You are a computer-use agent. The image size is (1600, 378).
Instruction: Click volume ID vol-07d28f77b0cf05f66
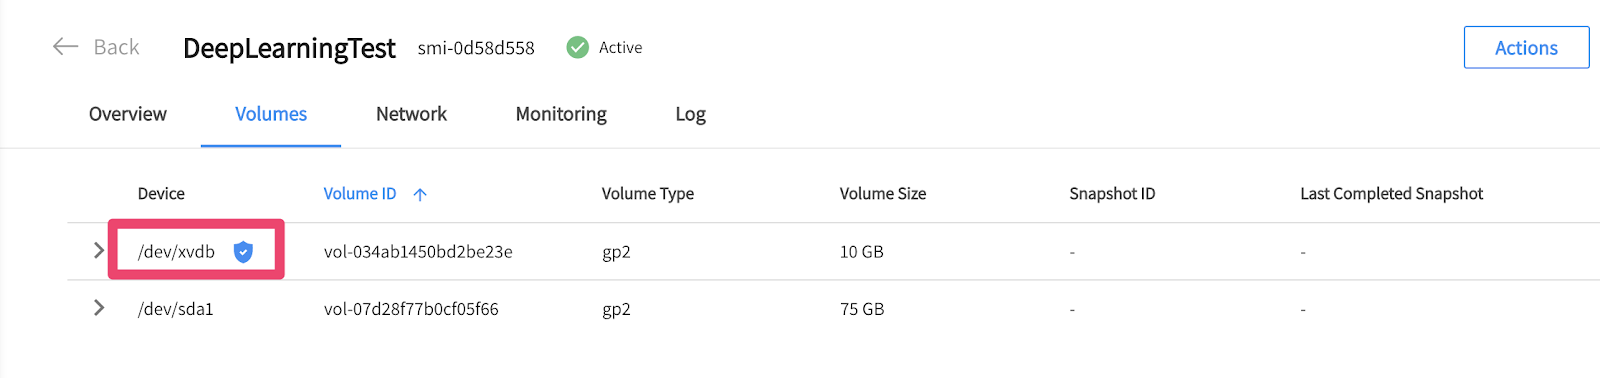point(411,309)
